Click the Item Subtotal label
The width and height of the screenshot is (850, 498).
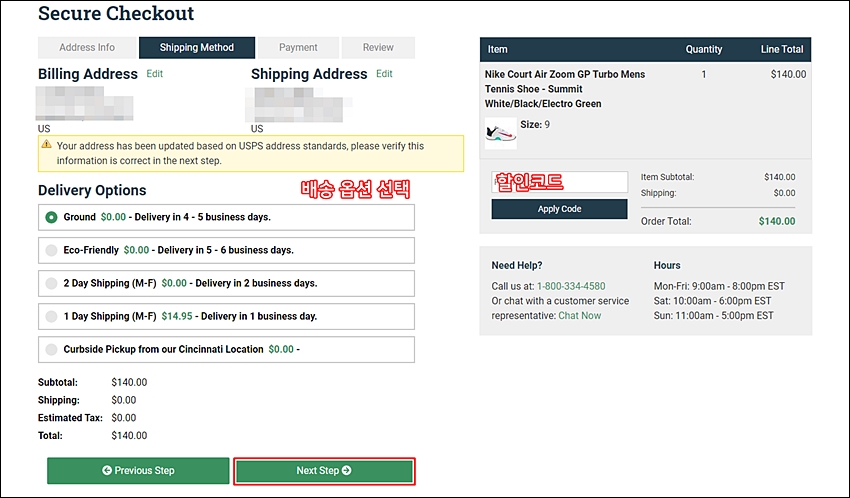[667, 177]
